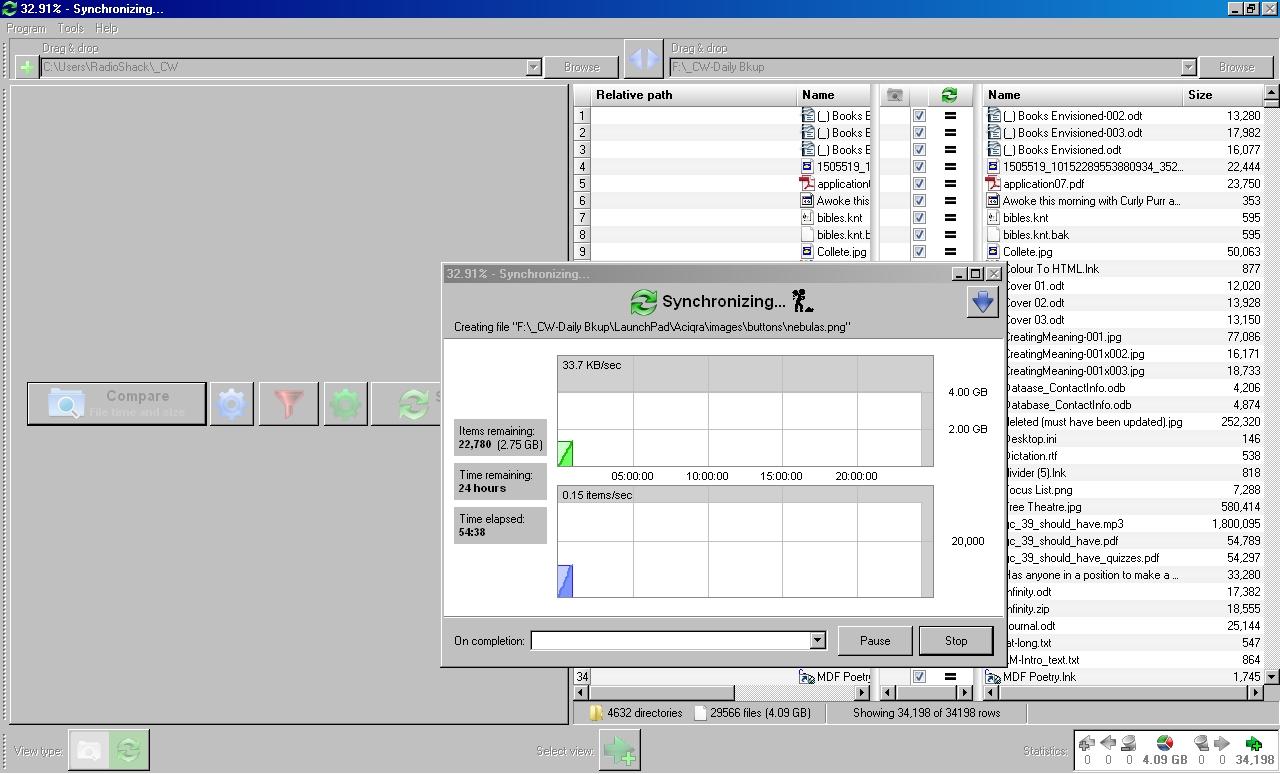Click the swap sides blue arrows button
This screenshot has width=1280, height=774.
(643, 59)
